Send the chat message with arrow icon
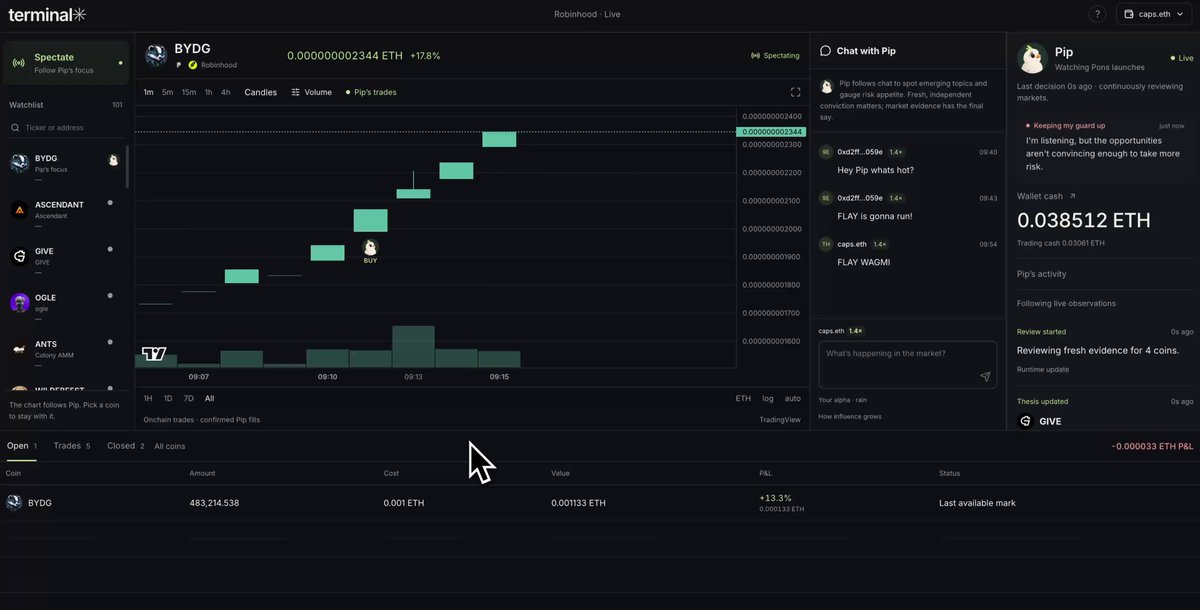The image size is (1200, 610). pos(985,377)
